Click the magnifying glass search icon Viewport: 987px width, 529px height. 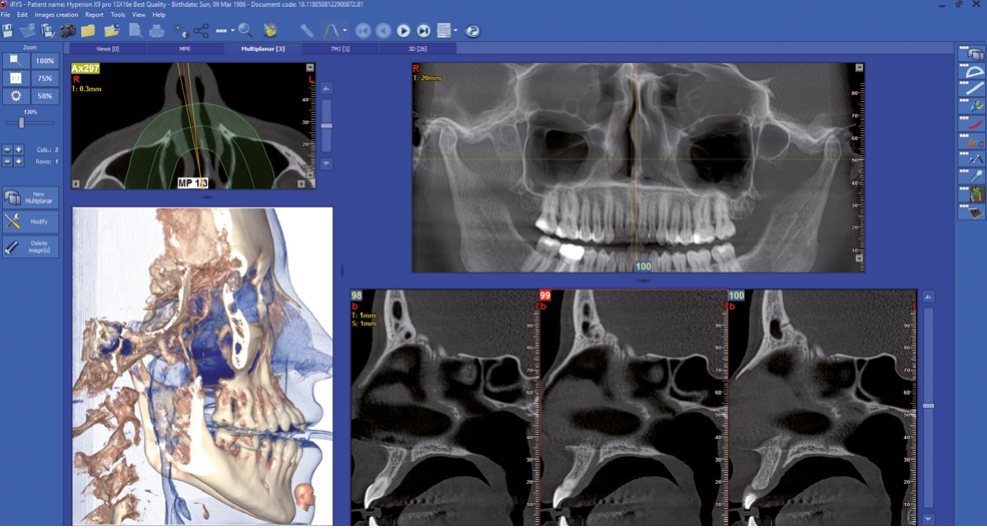[245, 30]
